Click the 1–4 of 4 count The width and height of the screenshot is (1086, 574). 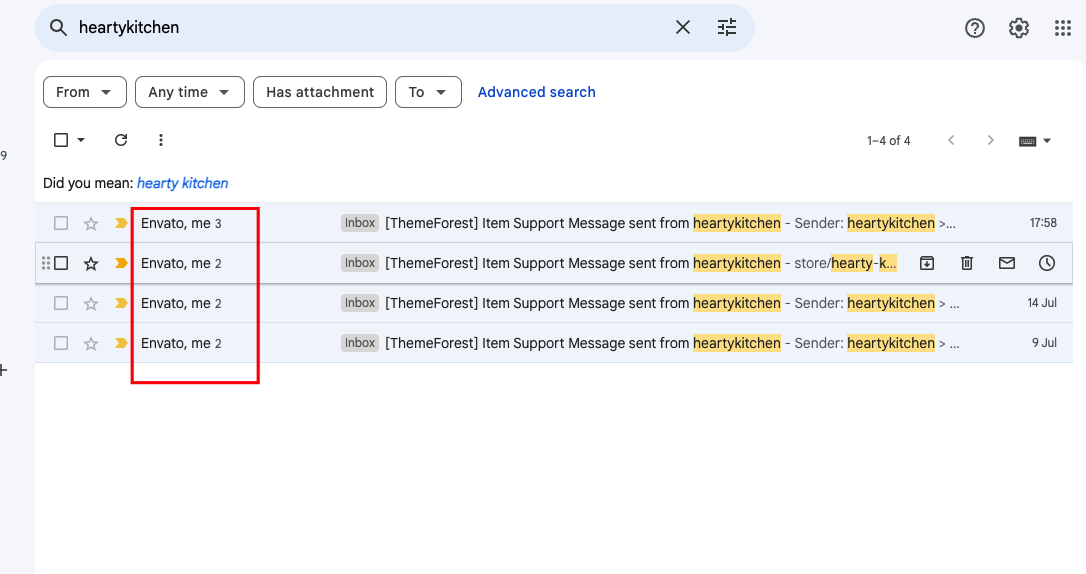pyautogui.click(x=889, y=141)
